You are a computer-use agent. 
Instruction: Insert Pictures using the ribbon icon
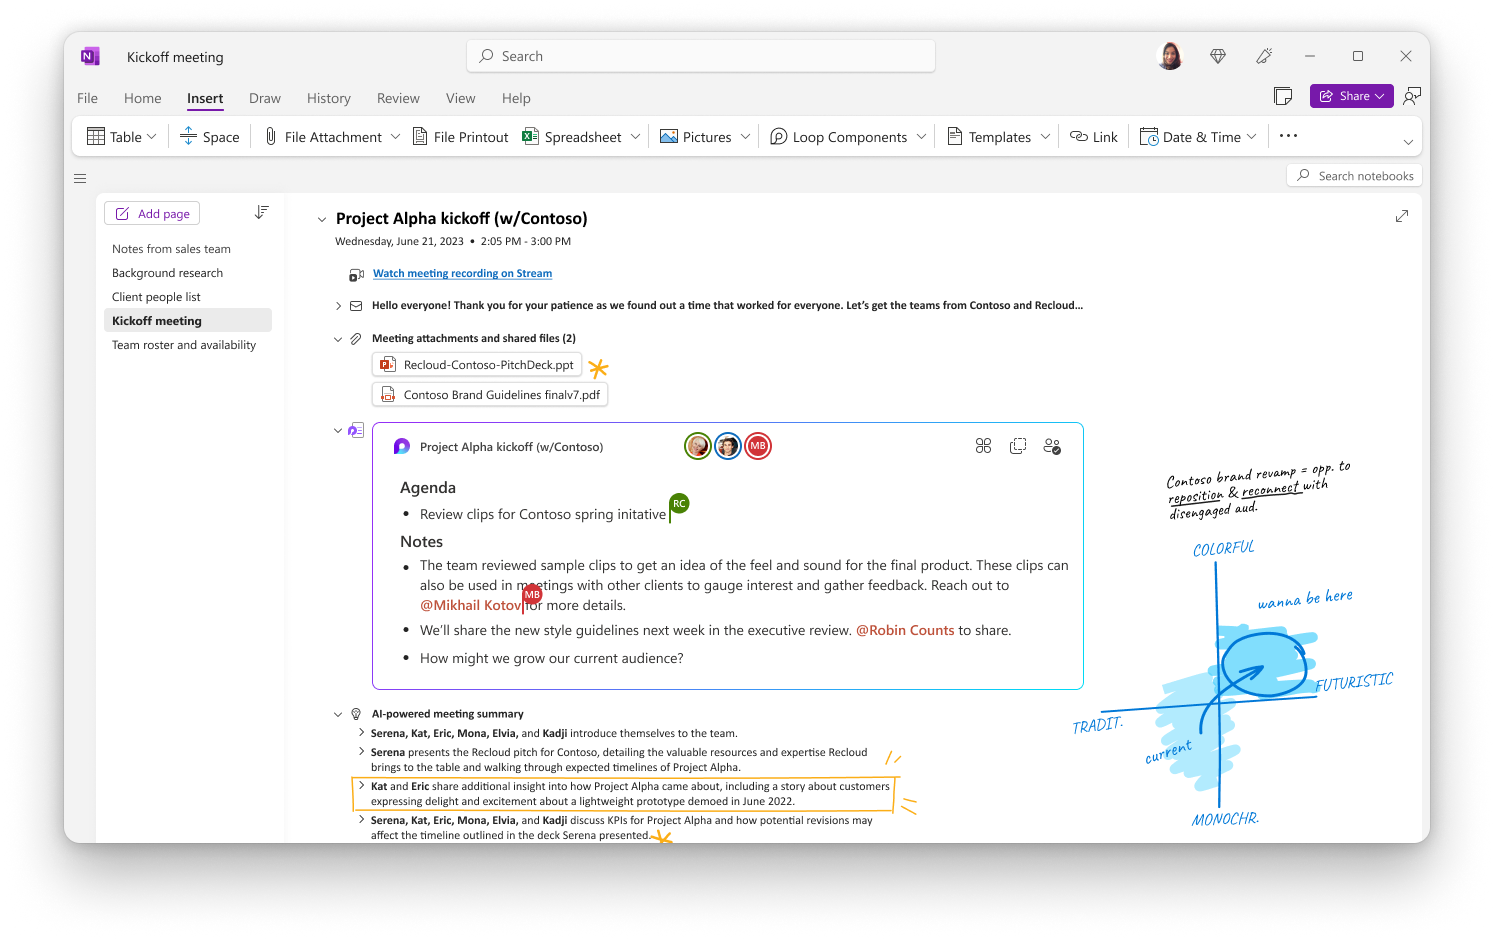click(x=703, y=136)
